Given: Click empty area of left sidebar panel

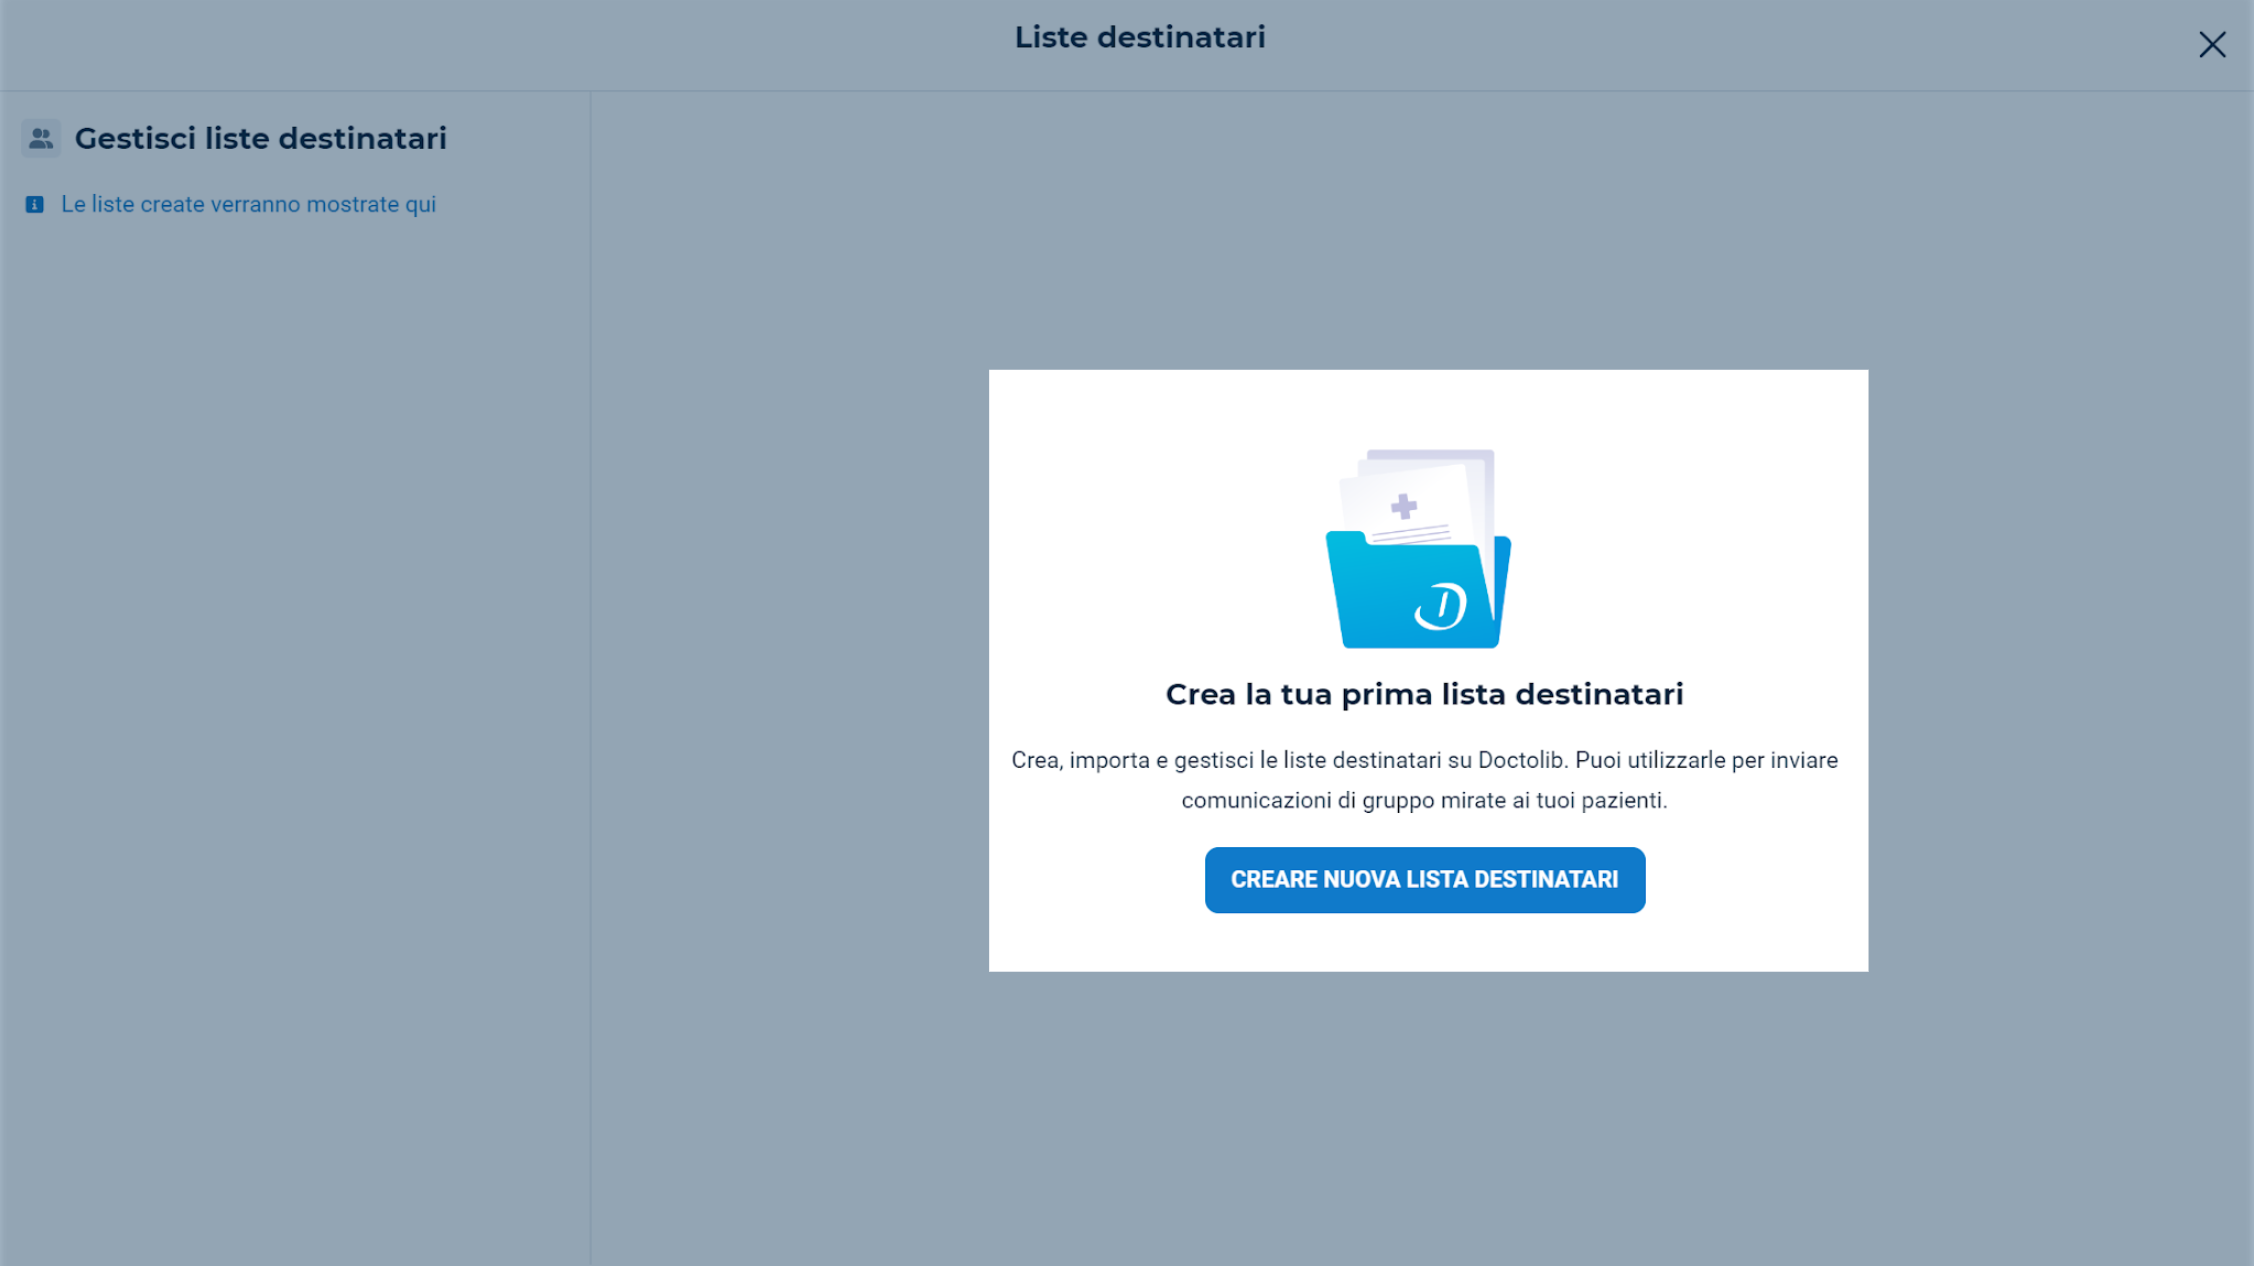Looking at the screenshot, I should 295,700.
